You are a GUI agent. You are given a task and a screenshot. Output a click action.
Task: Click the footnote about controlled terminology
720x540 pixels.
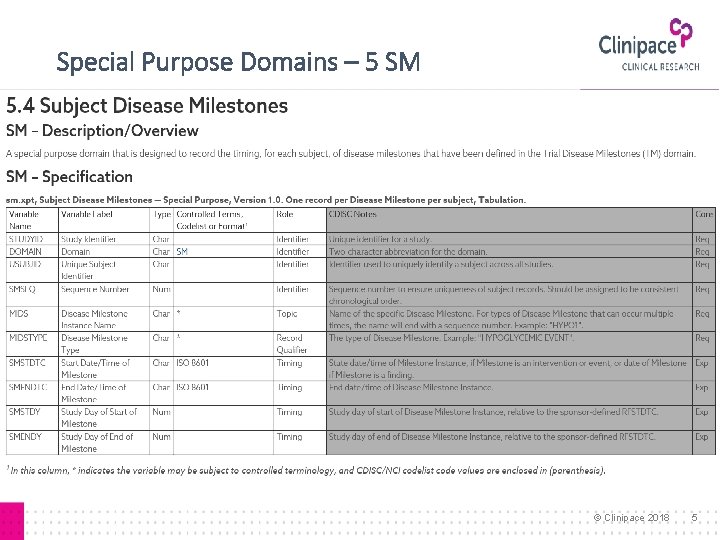click(306, 470)
